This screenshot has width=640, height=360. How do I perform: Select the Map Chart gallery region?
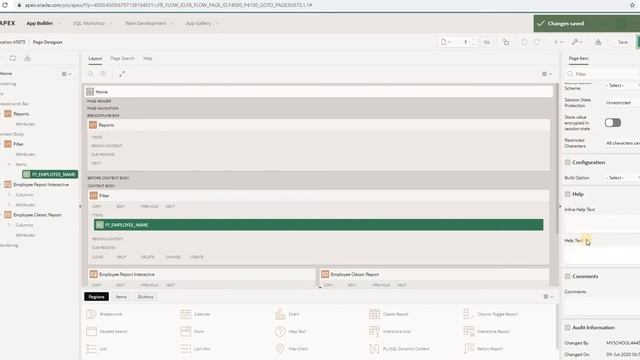click(291, 349)
